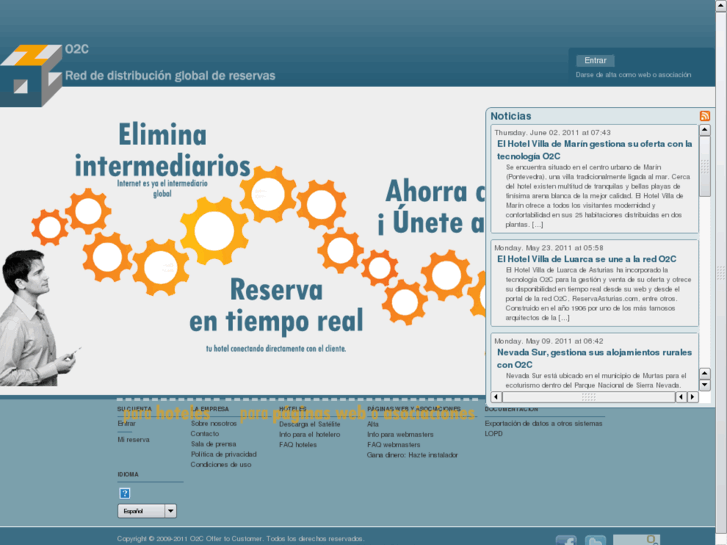
Task: Open 'Política de privacidad' footer link
Action: [x=223, y=454]
